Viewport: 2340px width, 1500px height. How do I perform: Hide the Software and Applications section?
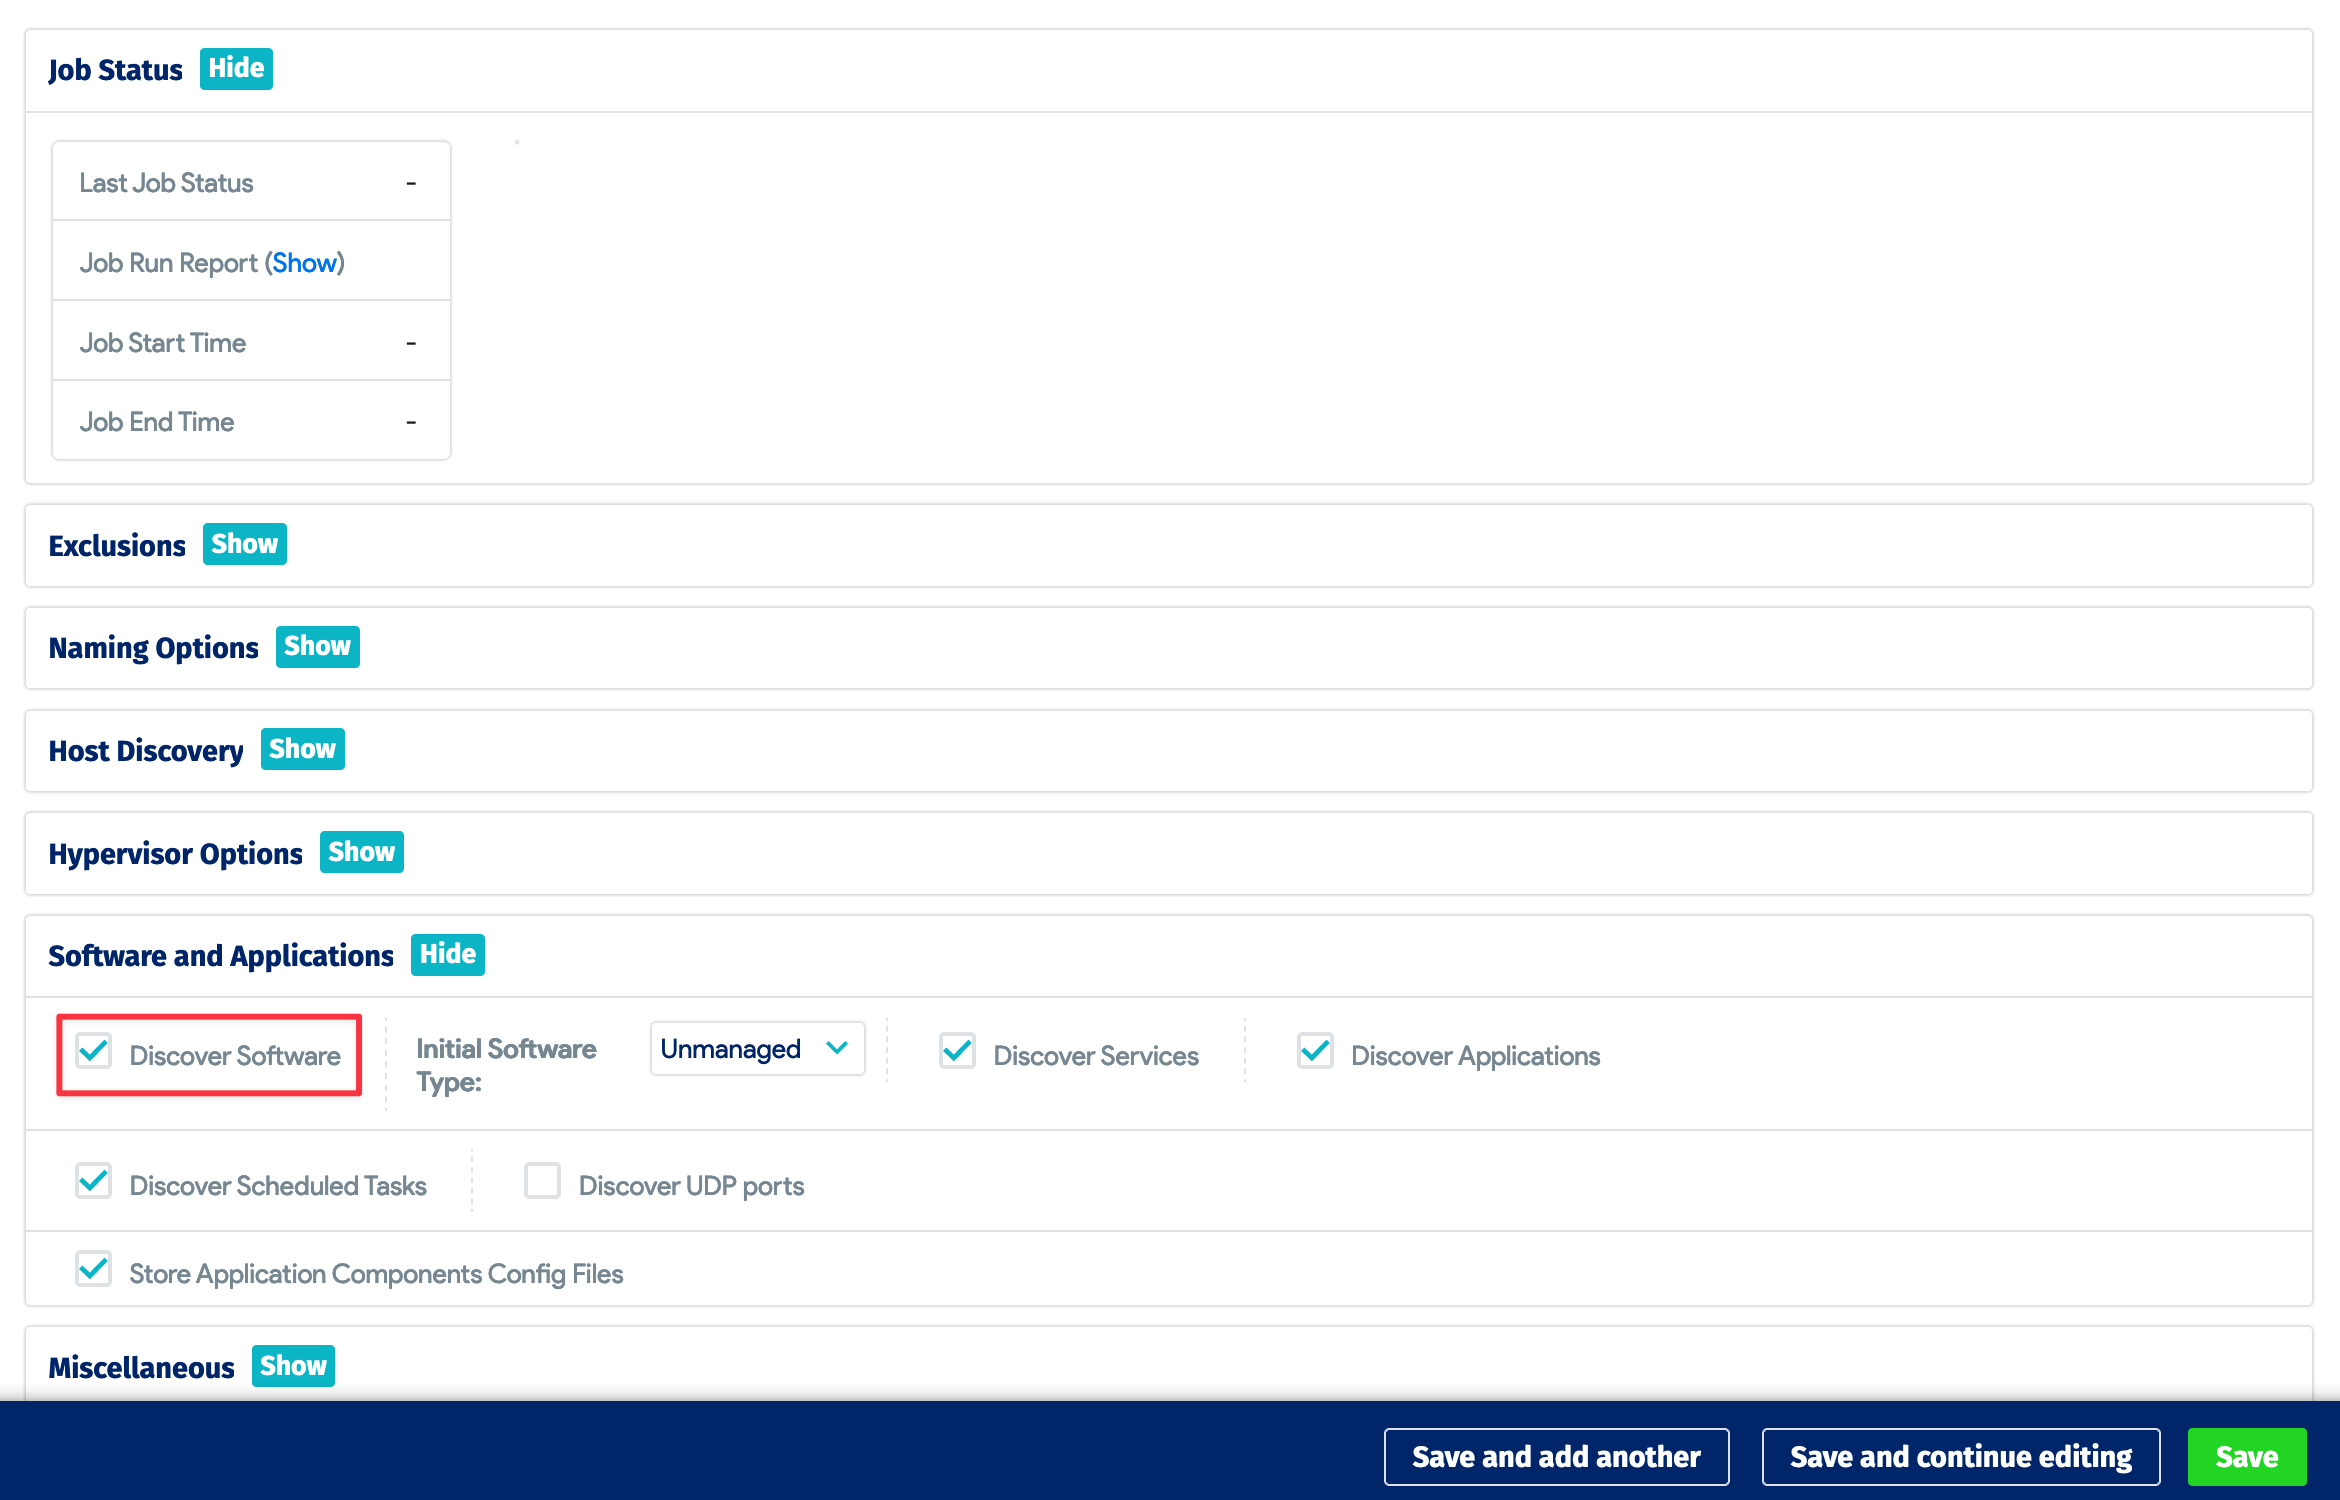coord(448,954)
